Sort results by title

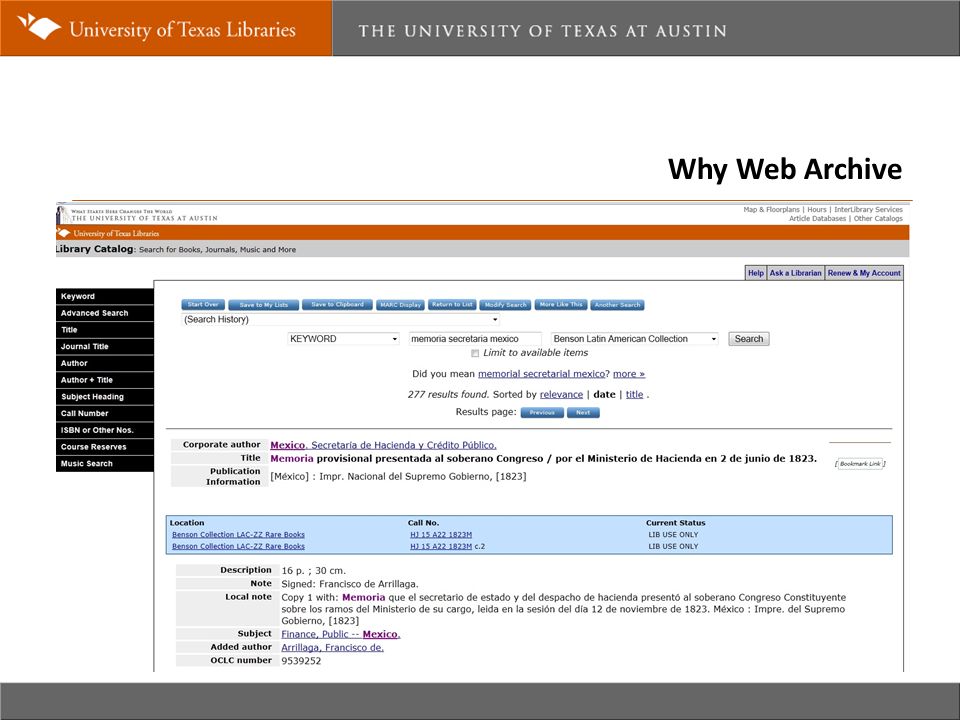coord(634,395)
